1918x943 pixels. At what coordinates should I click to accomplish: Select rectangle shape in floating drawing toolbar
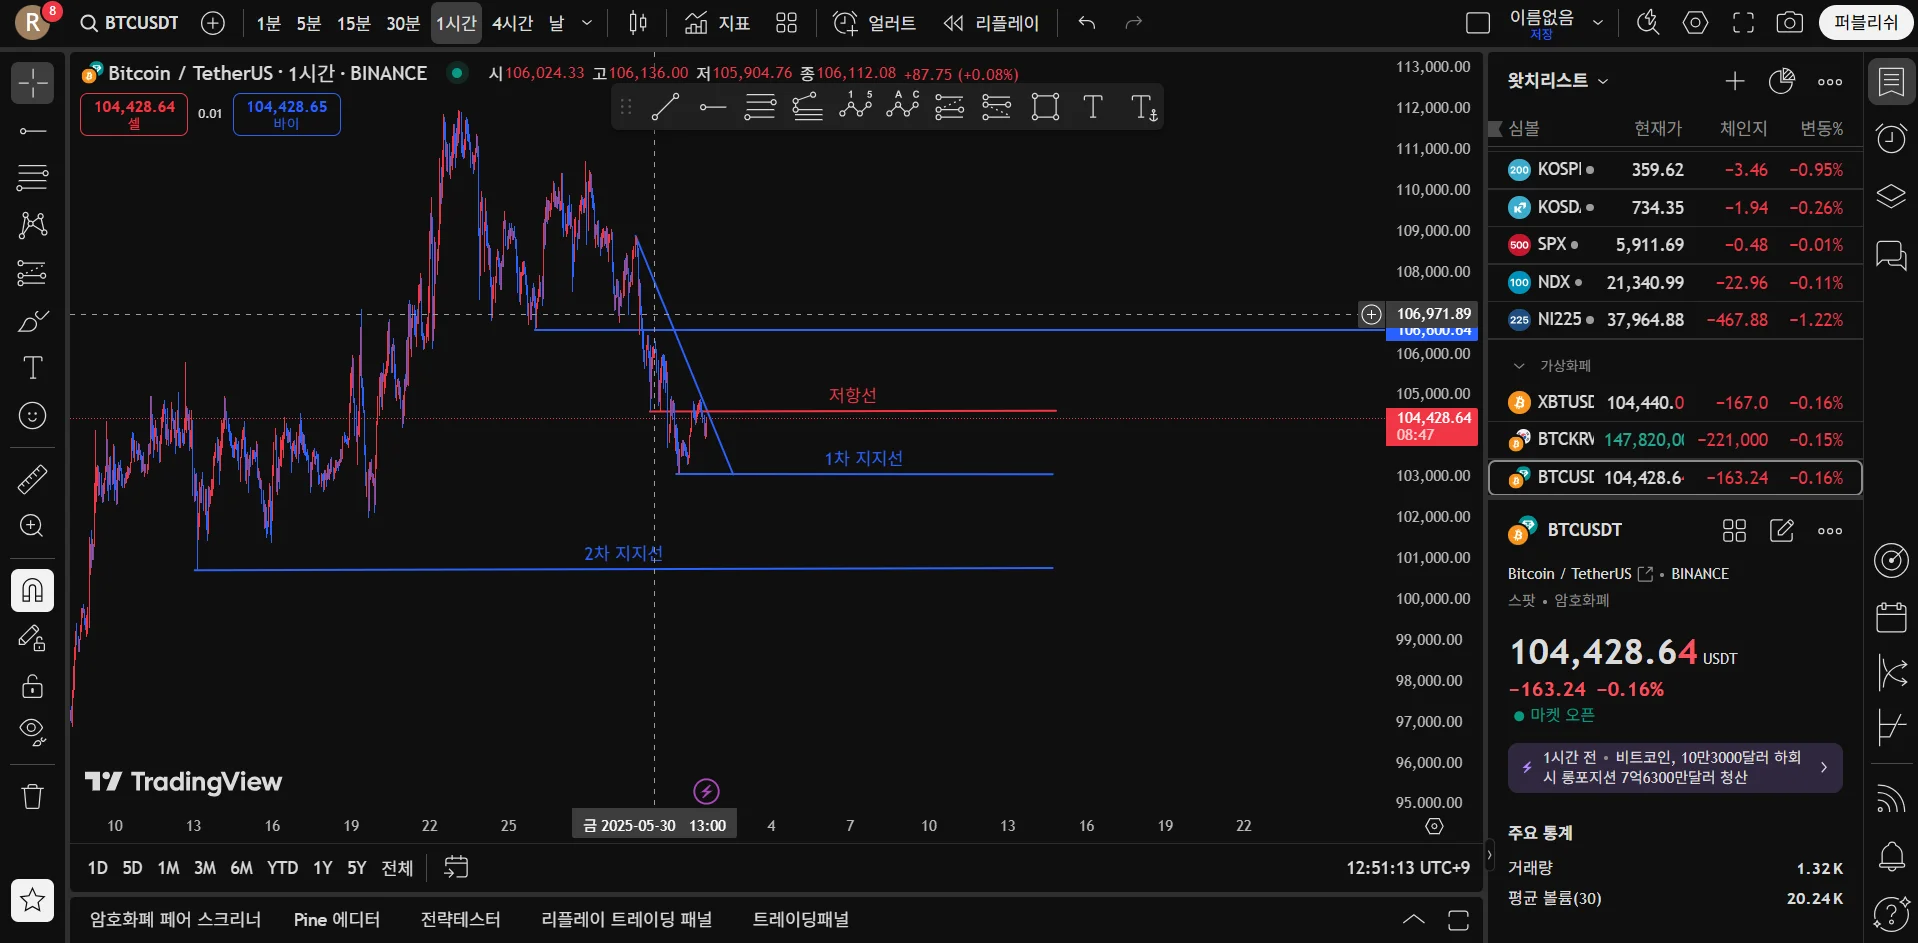coord(1045,107)
